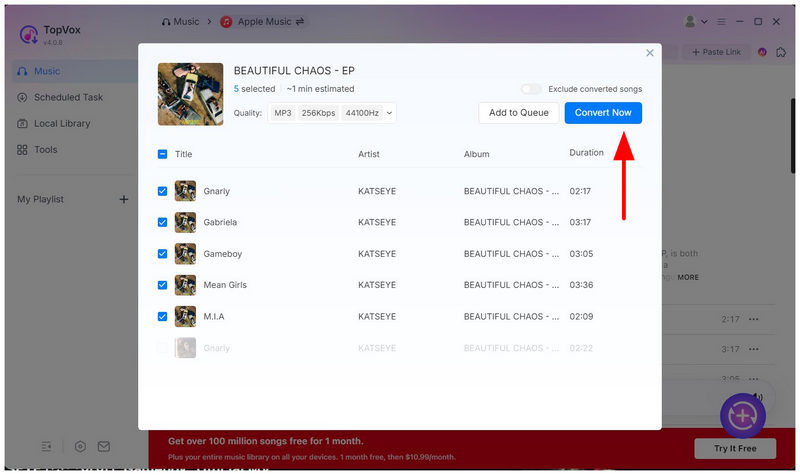Click the MORE link behind dialog

pos(688,278)
